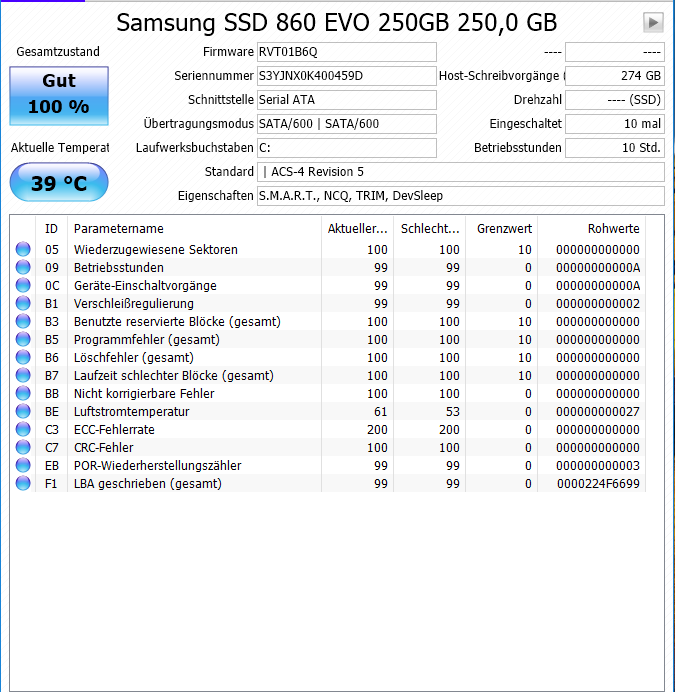Click the Löschfehler (gesamt) parameter name
The height and width of the screenshot is (692, 675).
(x=134, y=357)
